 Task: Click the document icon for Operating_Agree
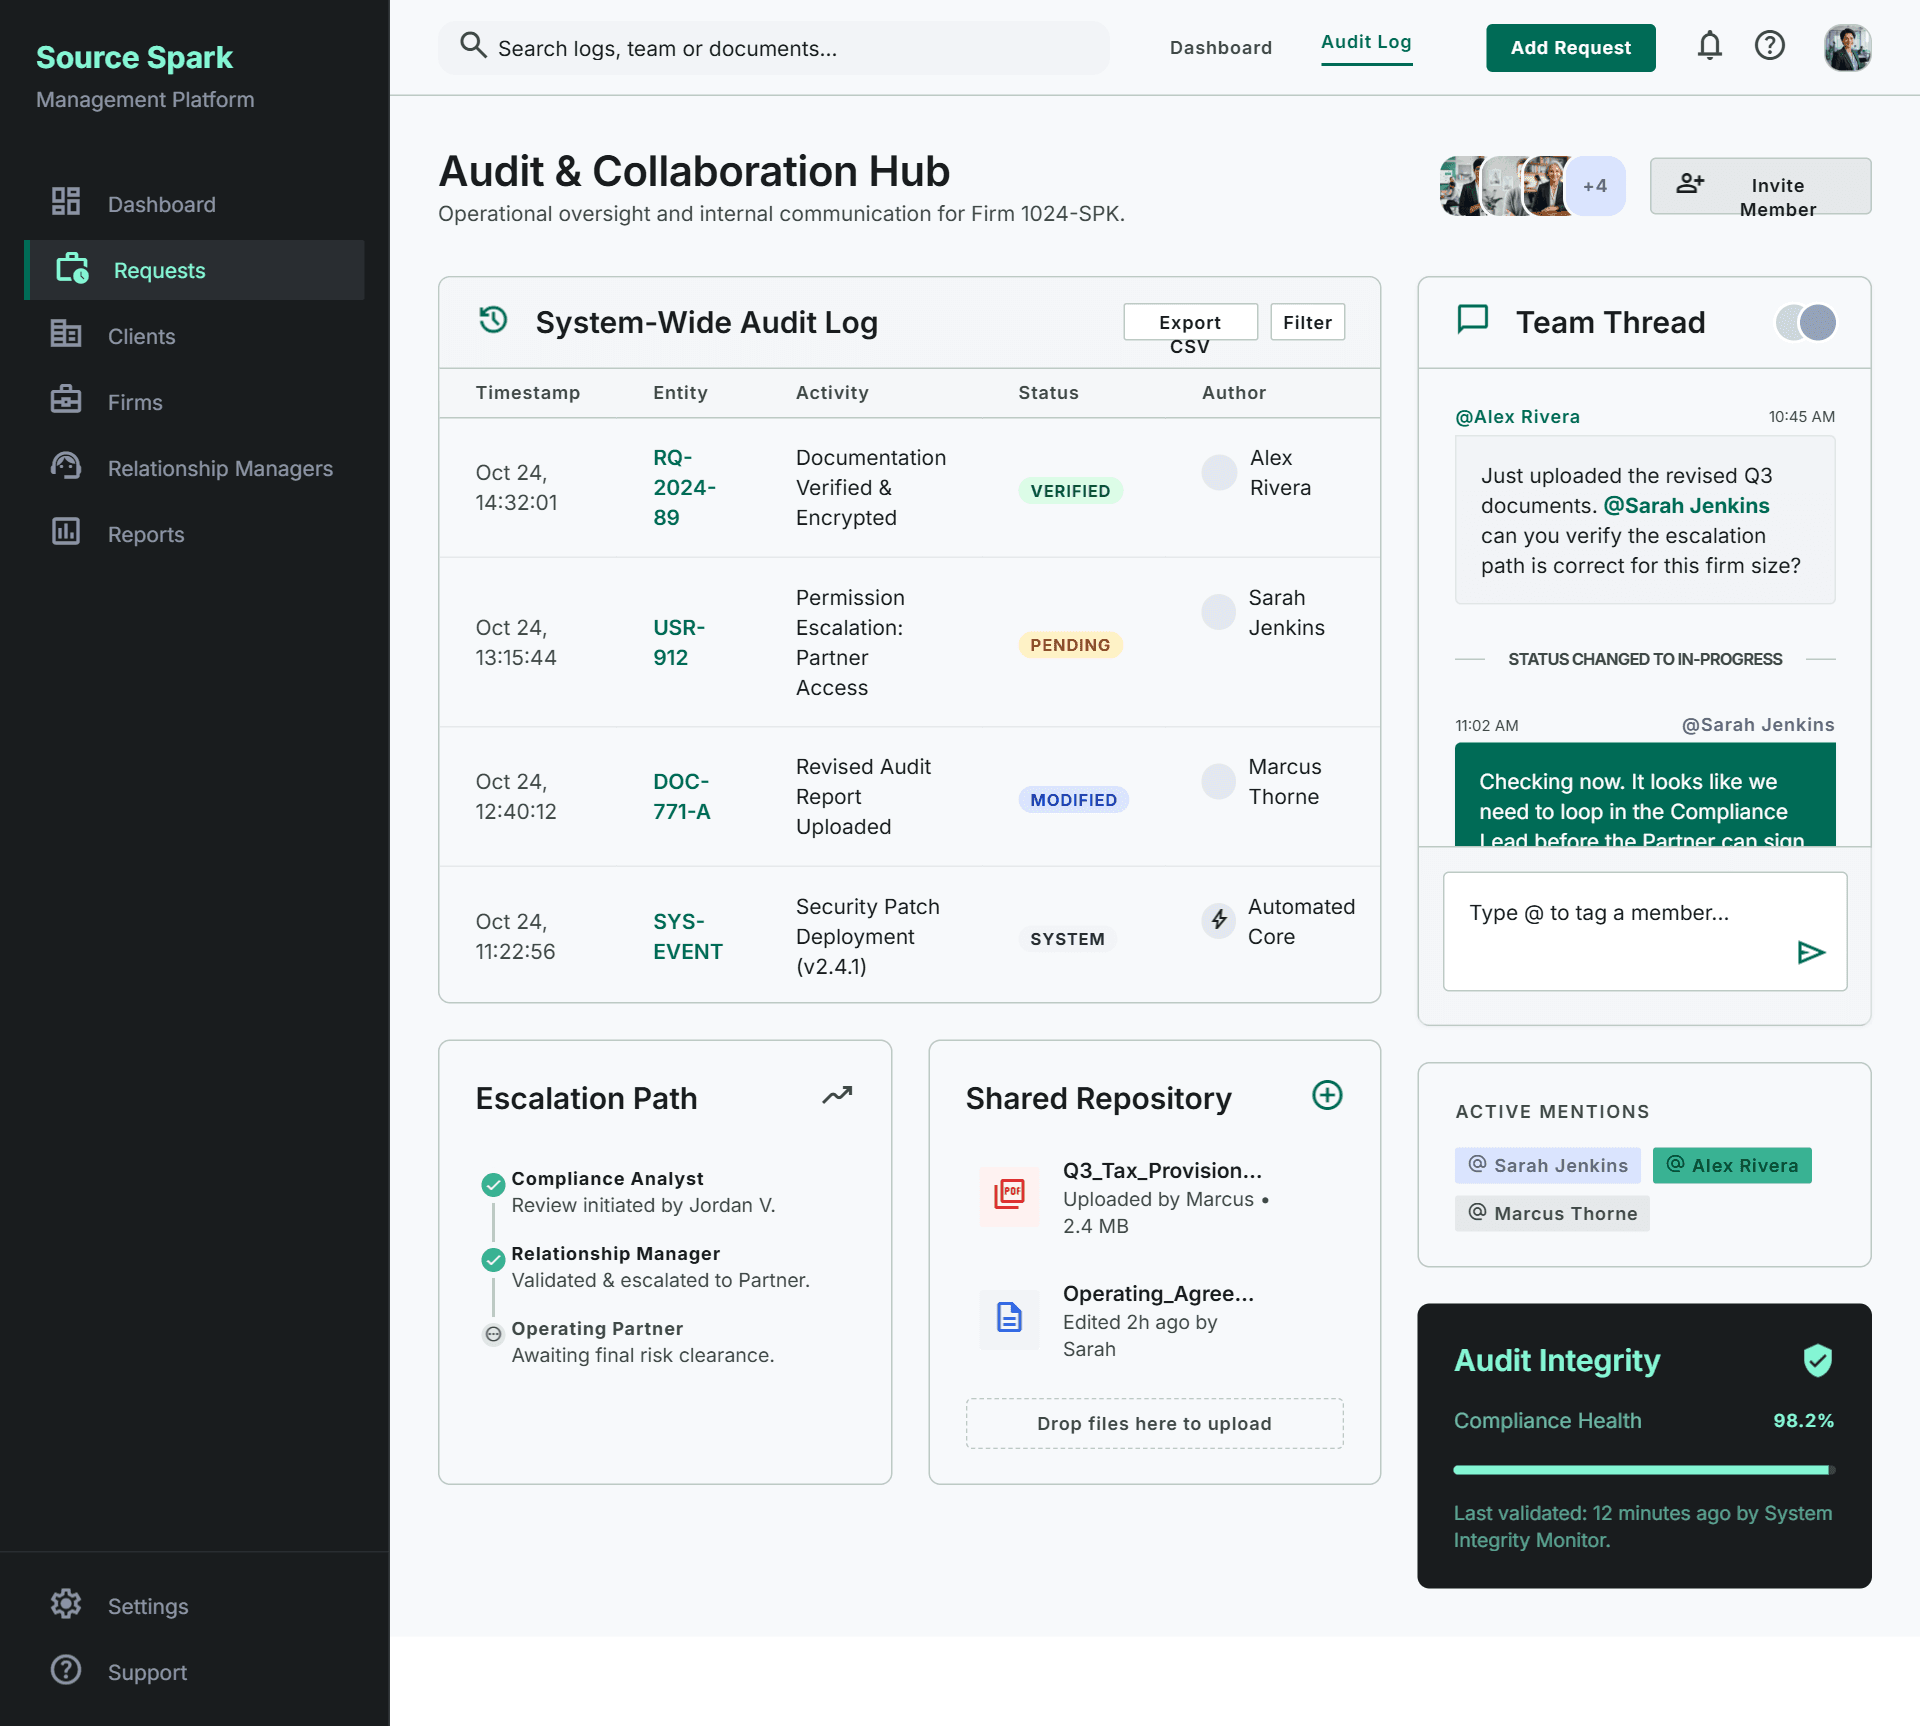(x=1009, y=1318)
